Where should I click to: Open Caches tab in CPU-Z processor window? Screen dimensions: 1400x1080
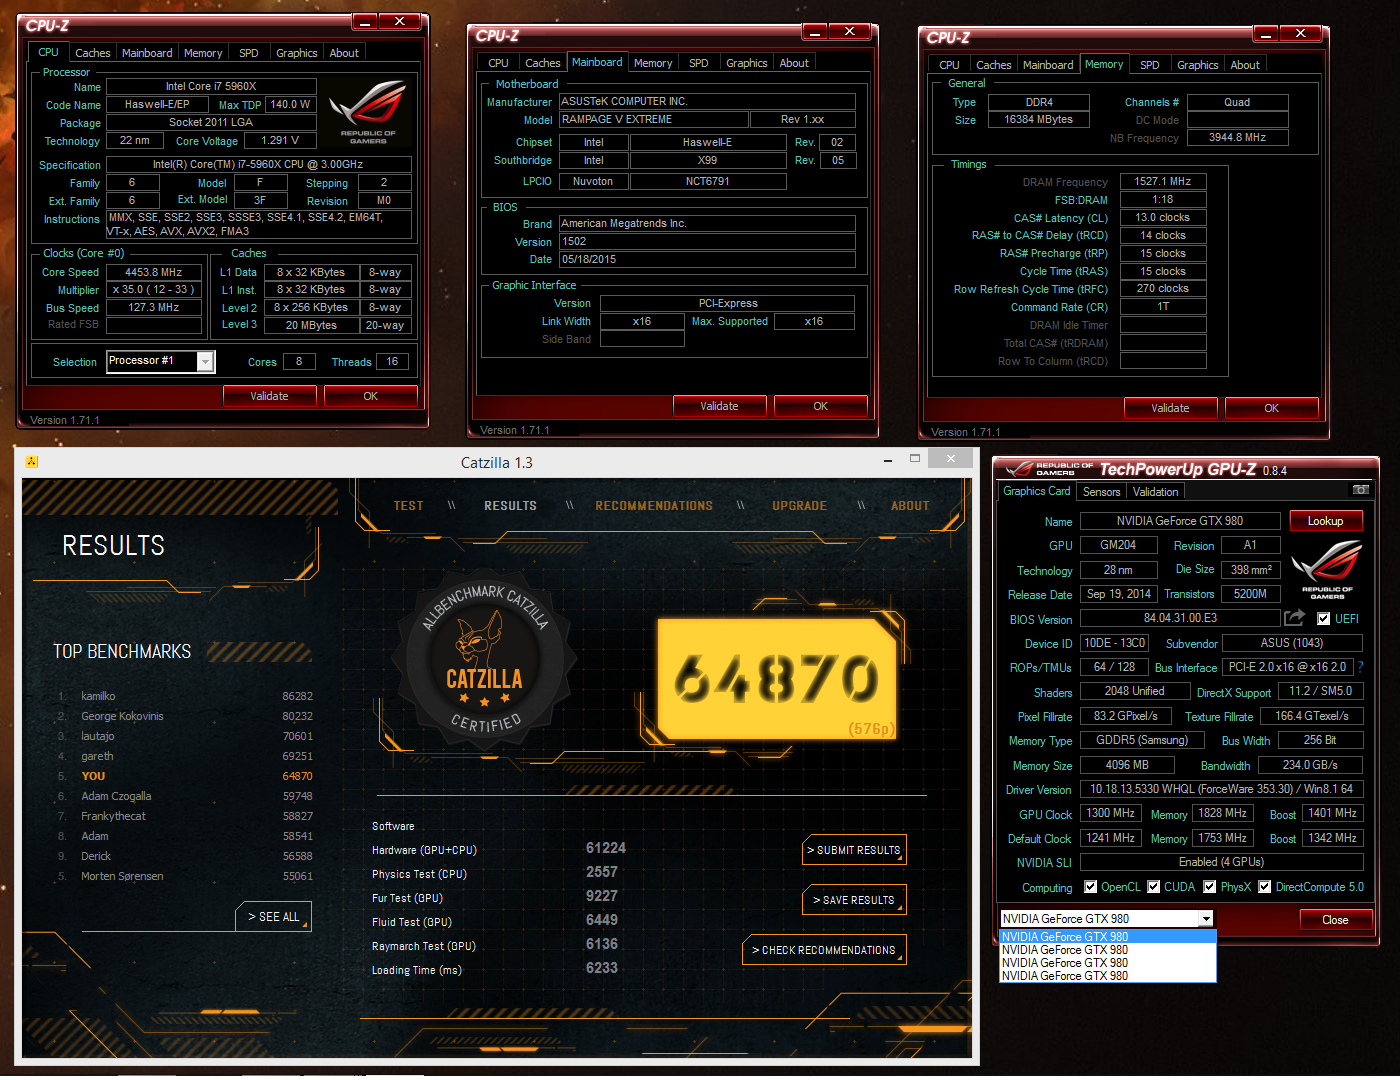(x=93, y=53)
